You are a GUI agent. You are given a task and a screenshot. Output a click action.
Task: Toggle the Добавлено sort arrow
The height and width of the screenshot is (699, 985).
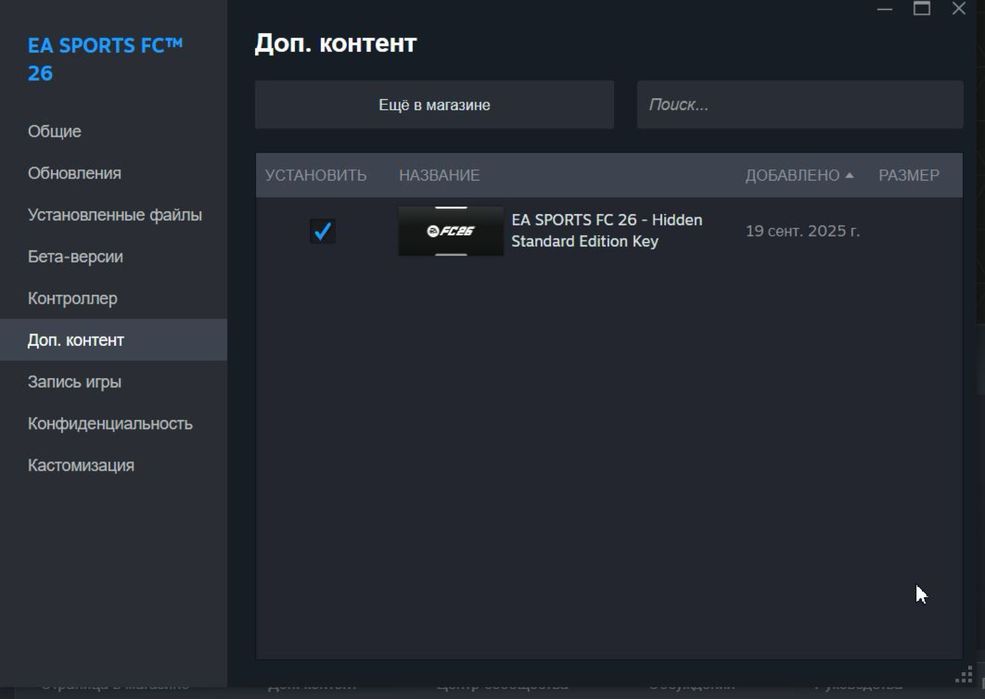[x=849, y=175]
